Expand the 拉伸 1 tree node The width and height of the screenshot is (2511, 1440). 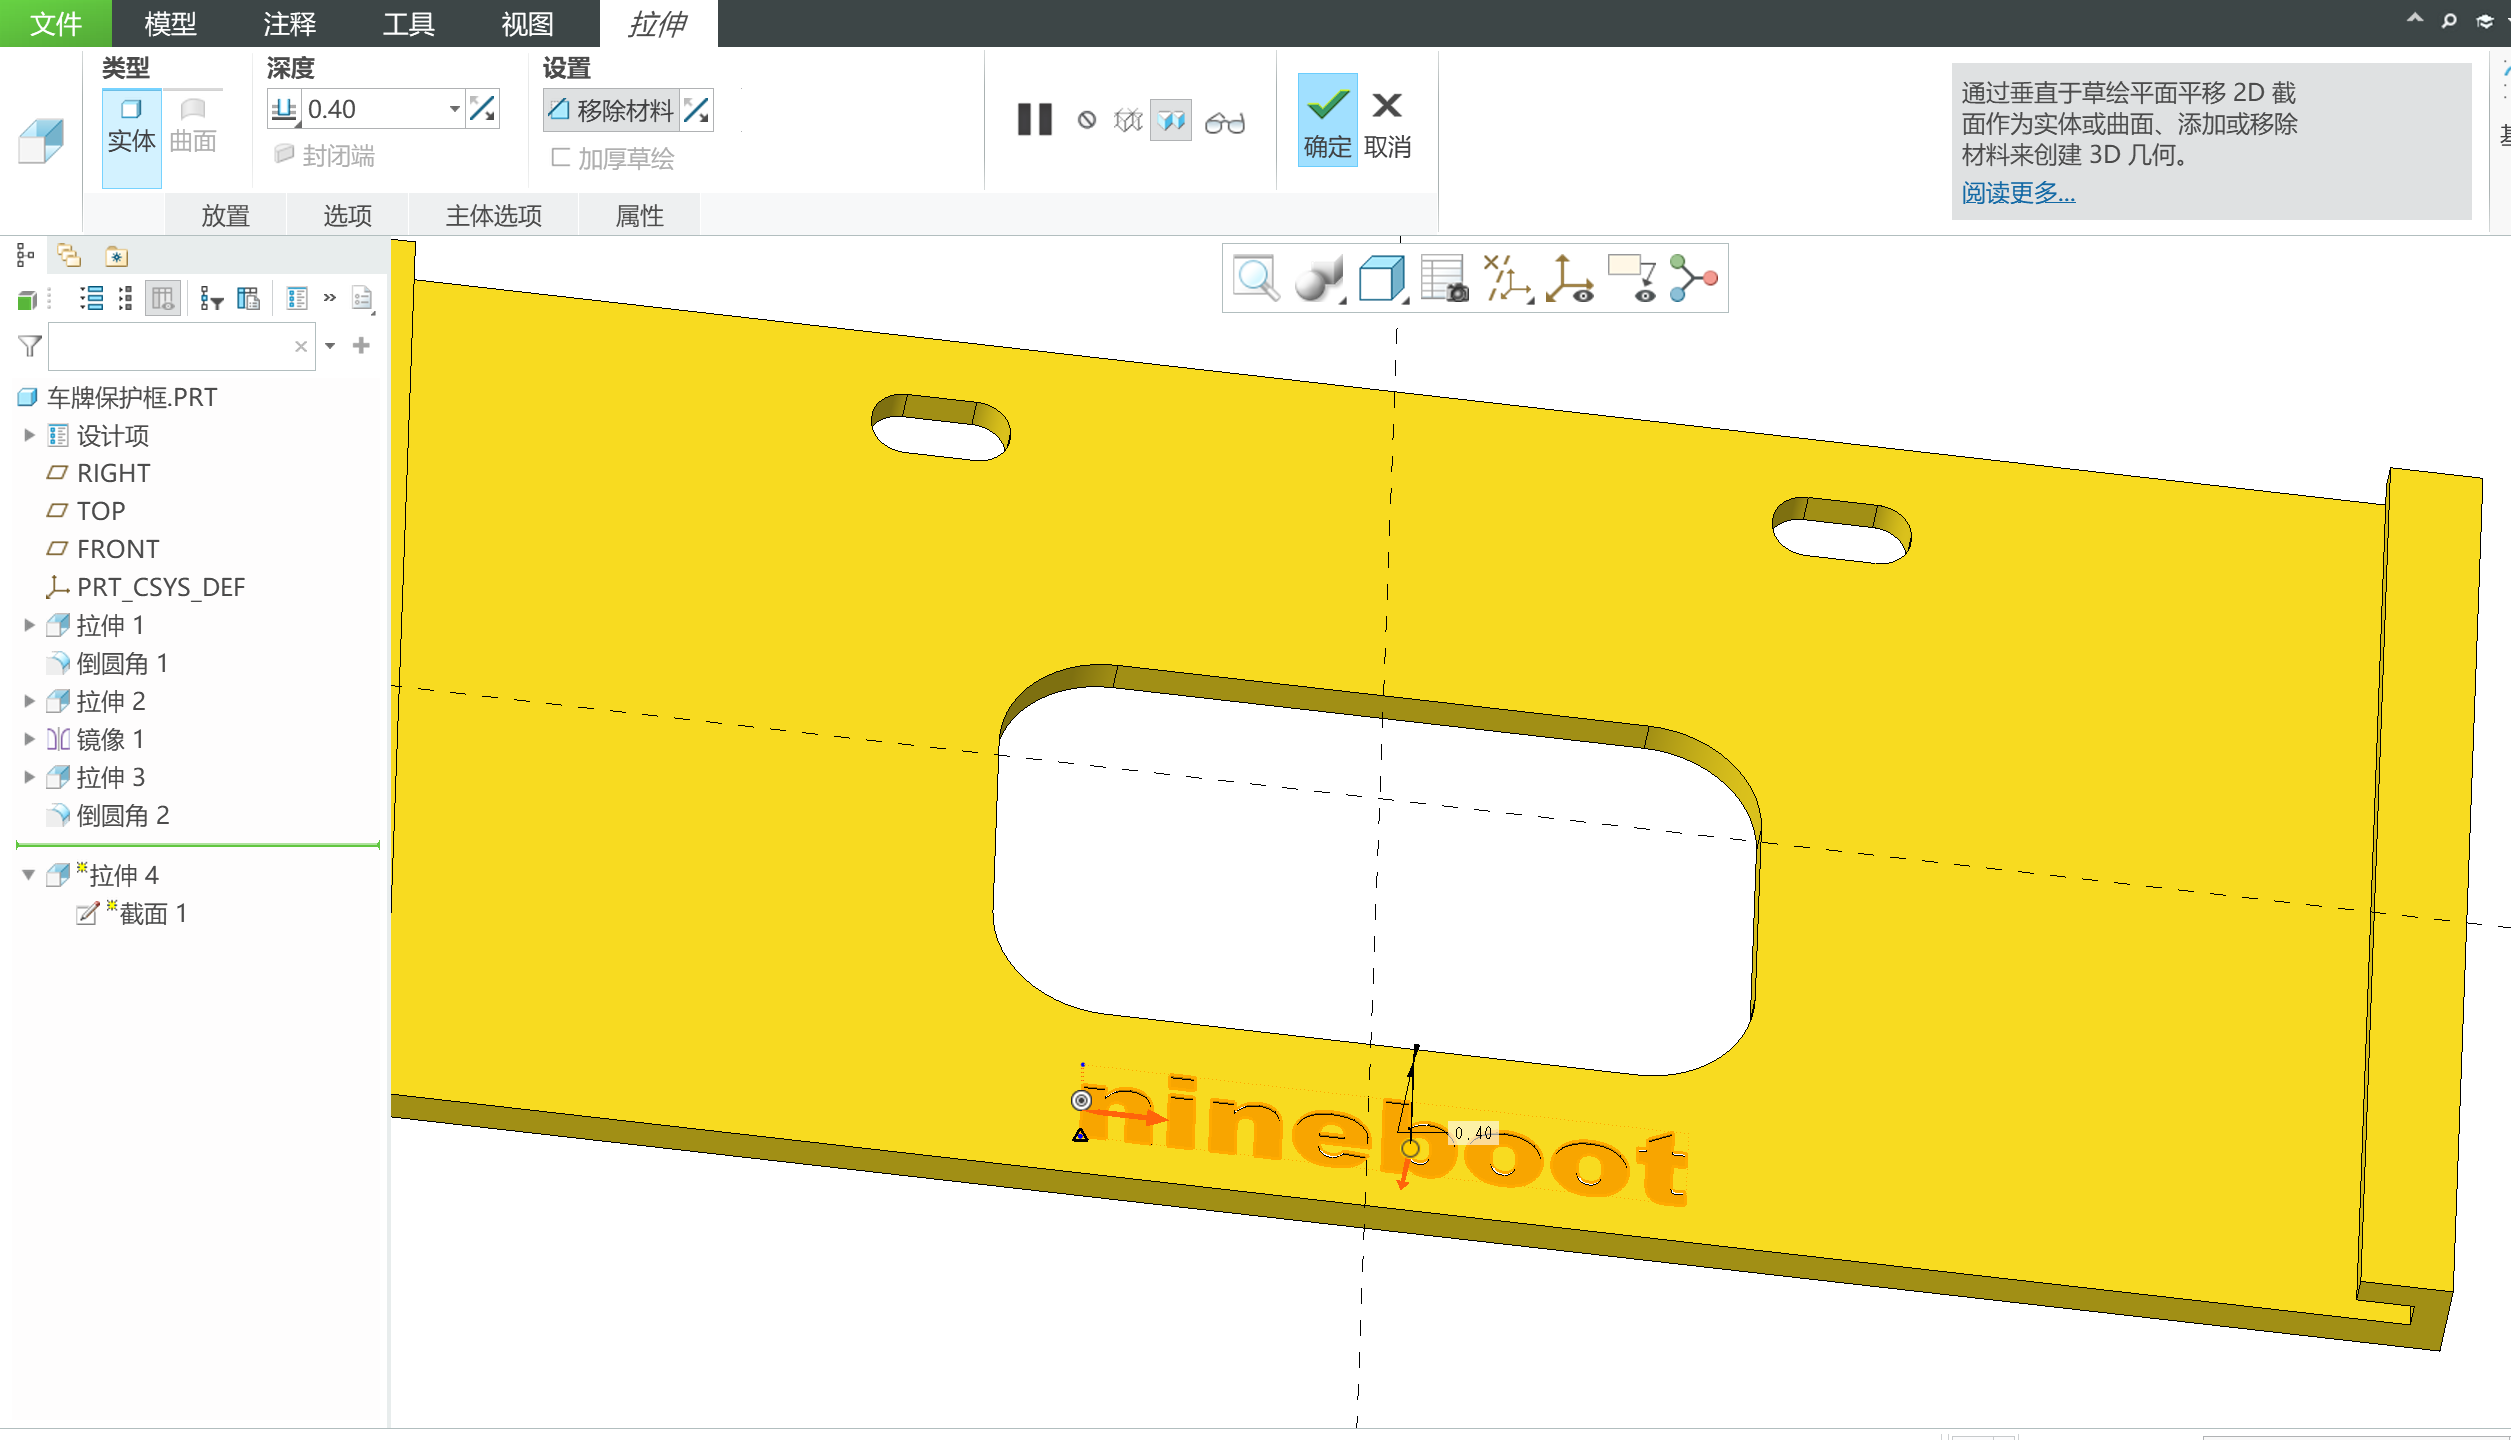pyautogui.click(x=29, y=625)
